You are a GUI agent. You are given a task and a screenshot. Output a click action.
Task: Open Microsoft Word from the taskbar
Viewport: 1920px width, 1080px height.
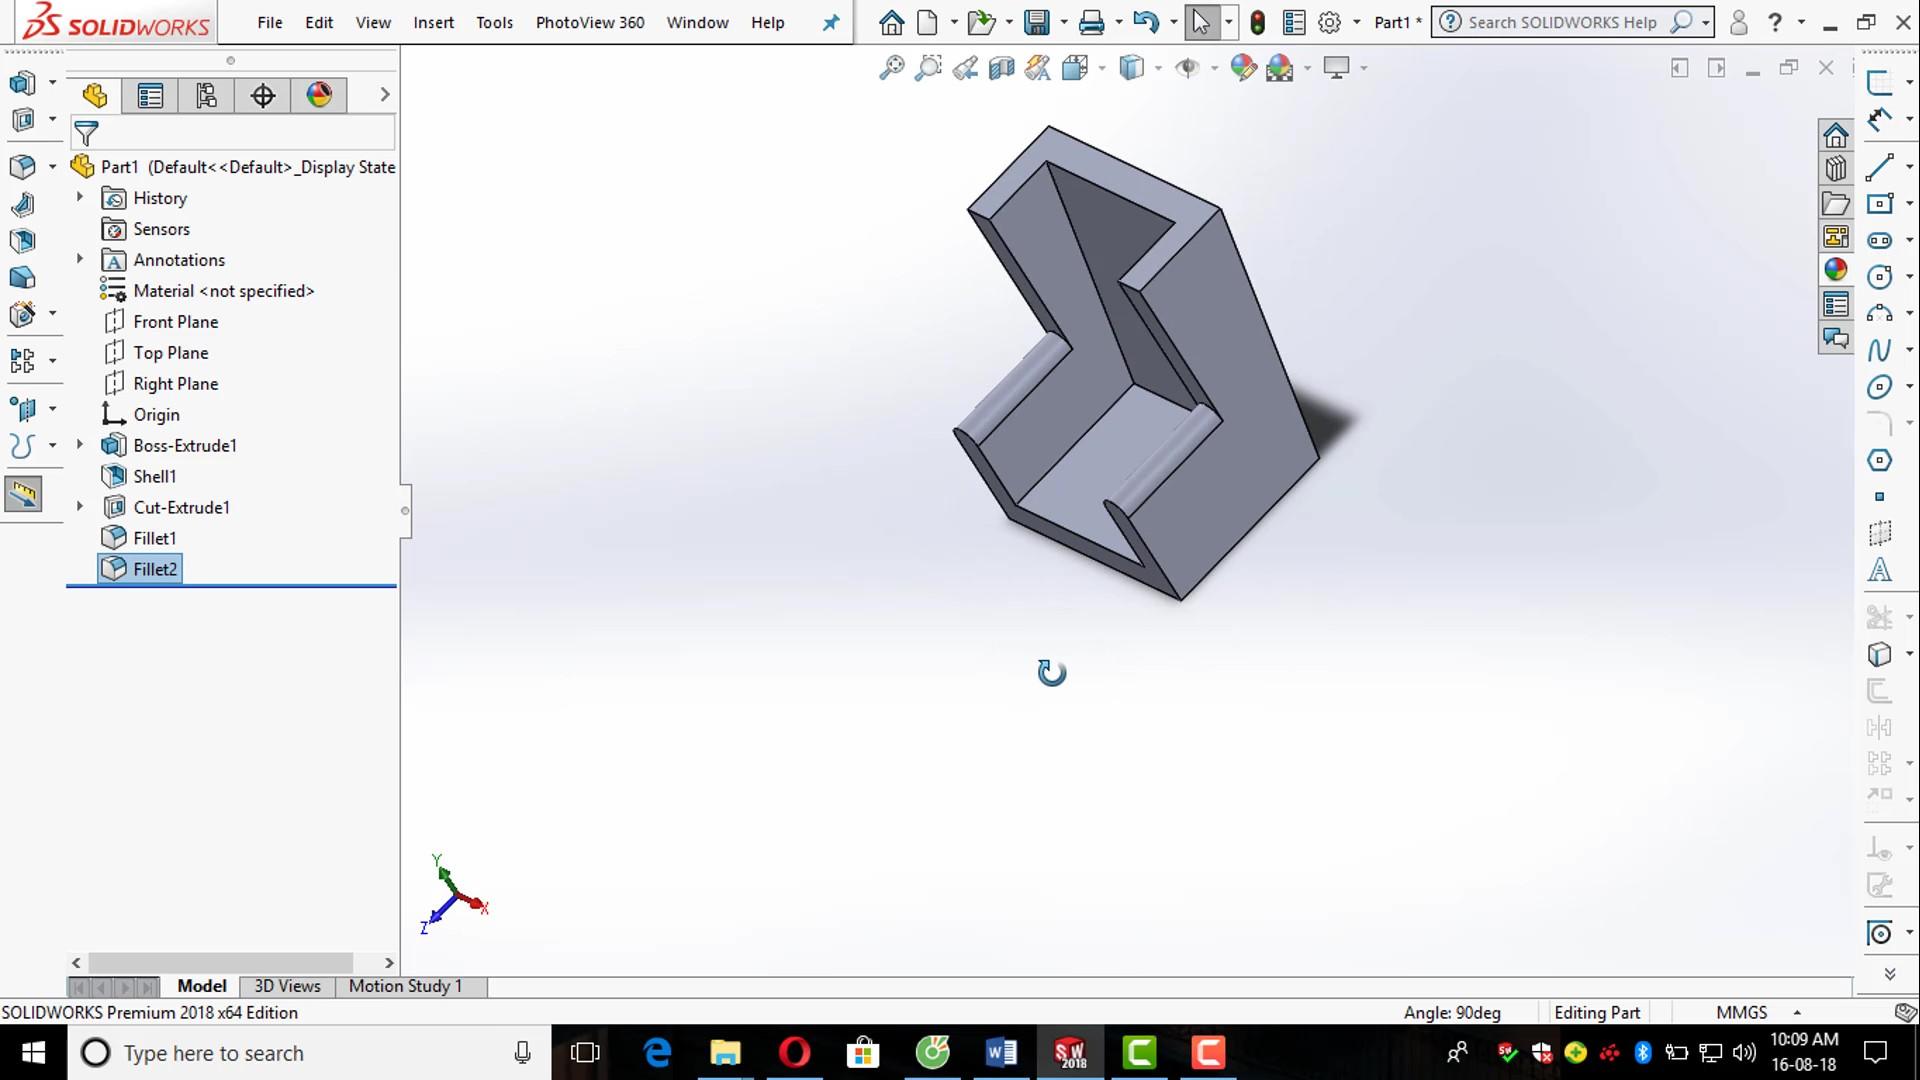1001,1052
